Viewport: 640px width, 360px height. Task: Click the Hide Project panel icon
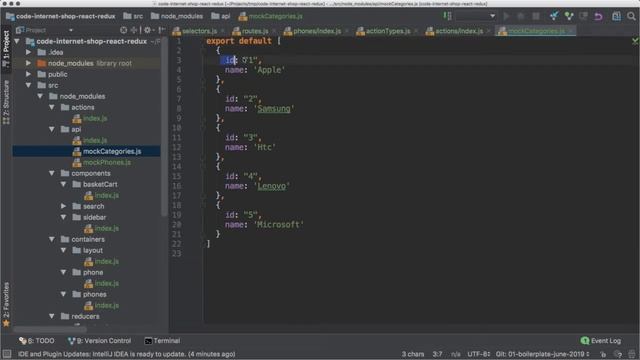coord(162,30)
